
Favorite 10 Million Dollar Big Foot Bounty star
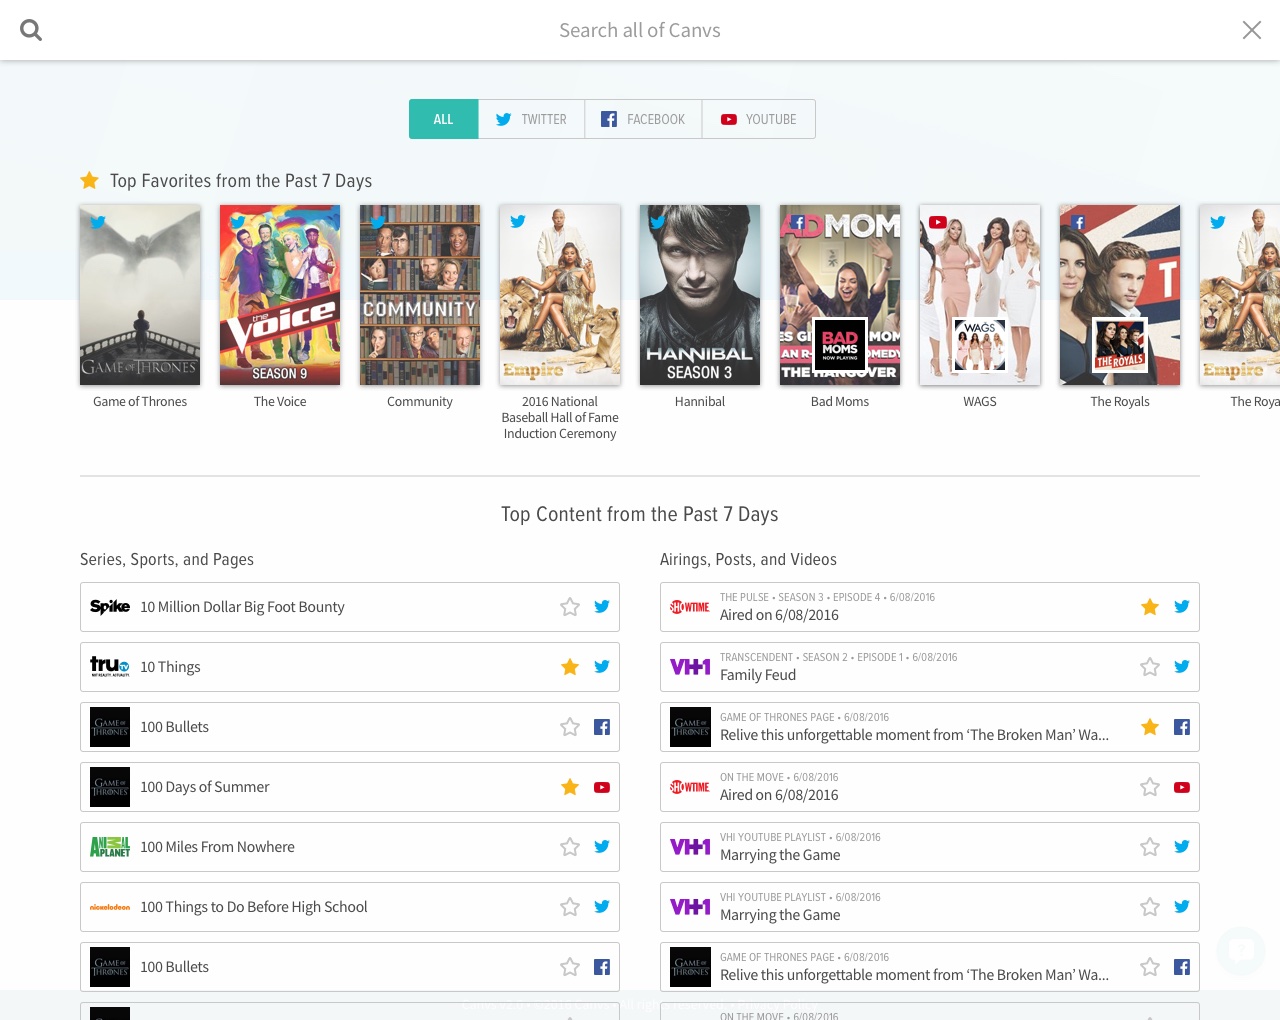570,607
